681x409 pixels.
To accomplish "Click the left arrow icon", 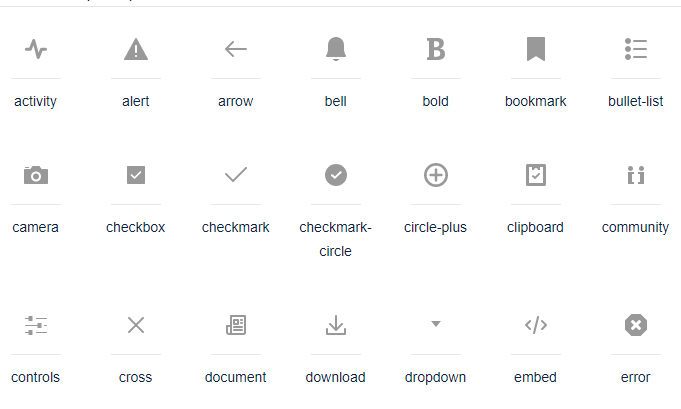I will click(x=236, y=49).
